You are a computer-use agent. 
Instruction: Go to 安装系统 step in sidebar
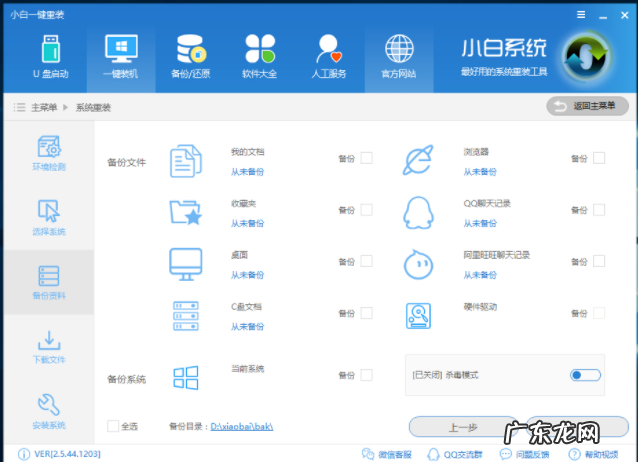49,412
